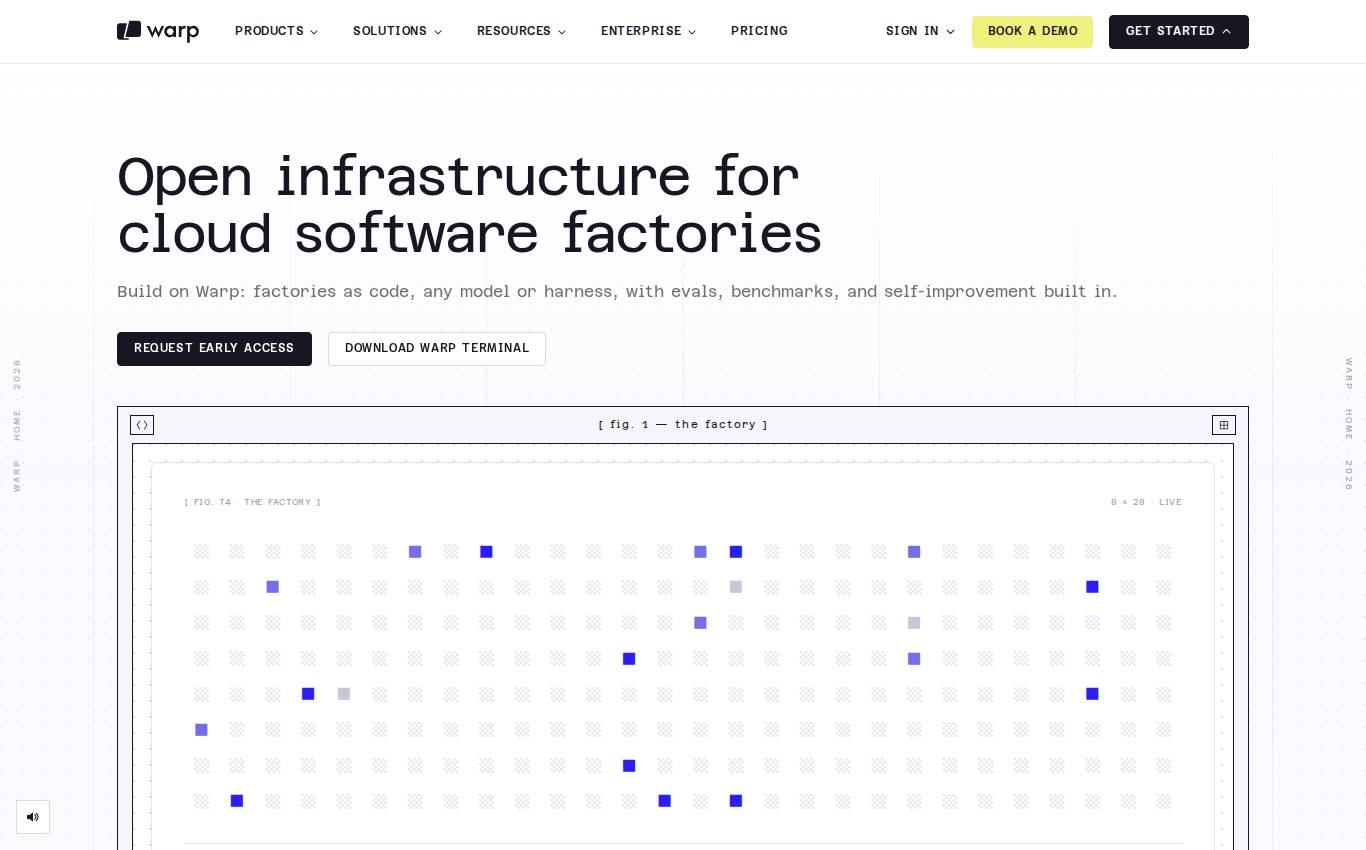Click Request Early Access
Screen dimensions: 1366x850
(x=214, y=349)
